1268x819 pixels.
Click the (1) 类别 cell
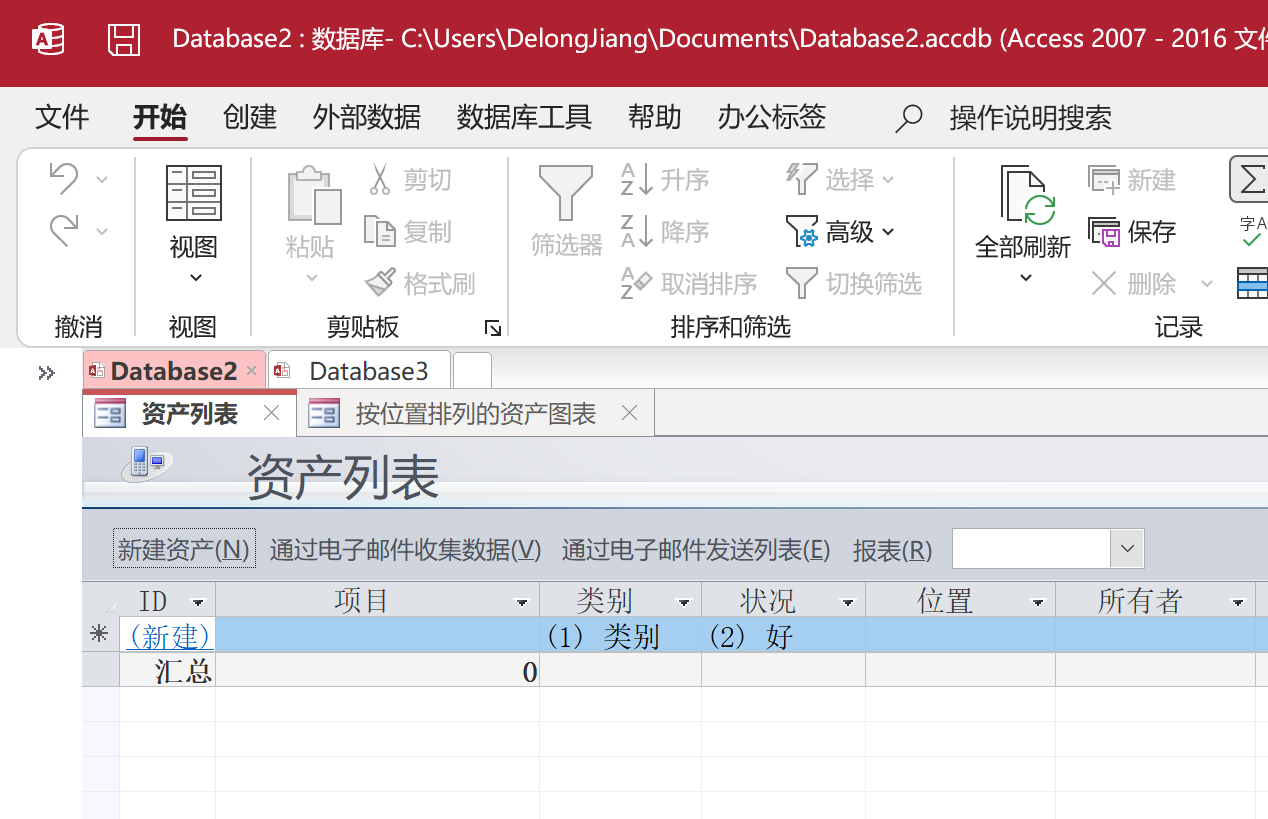(620, 636)
